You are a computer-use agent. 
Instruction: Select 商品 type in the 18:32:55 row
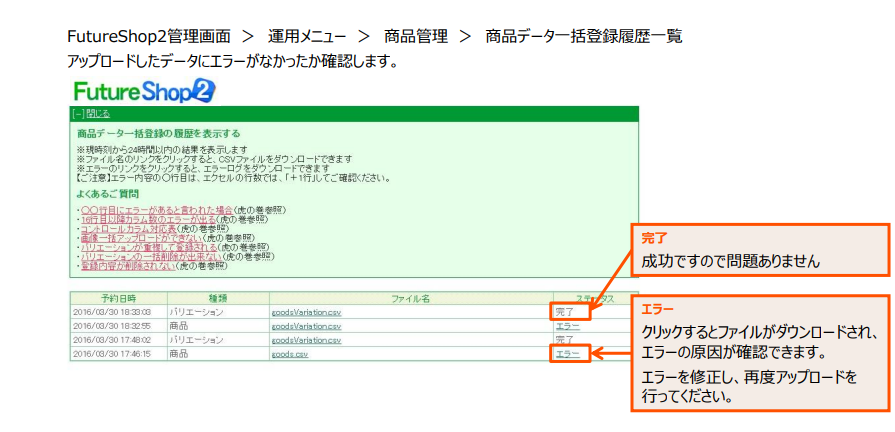click(x=179, y=326)
